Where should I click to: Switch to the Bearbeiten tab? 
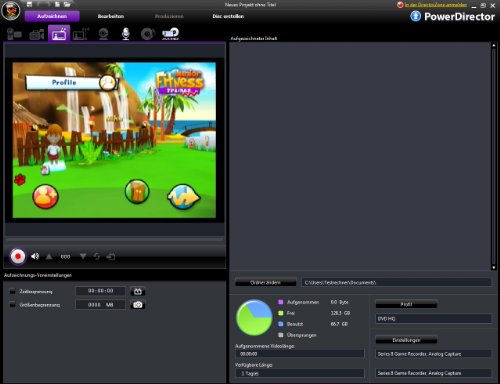point(111,16)
